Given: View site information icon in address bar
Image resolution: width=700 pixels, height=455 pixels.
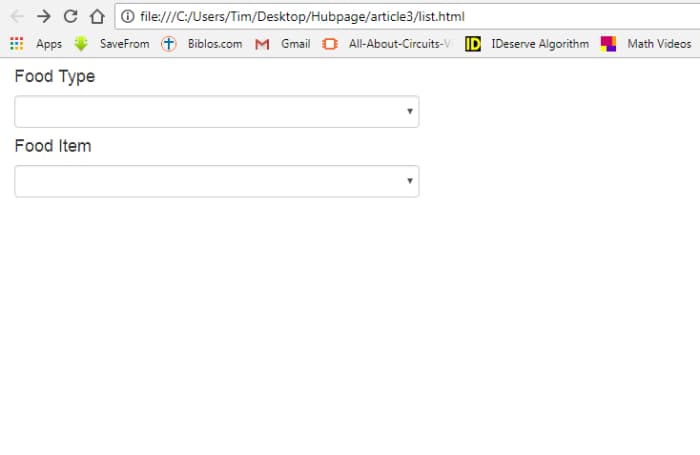Looking at the screenshot, I should (128, 17).
